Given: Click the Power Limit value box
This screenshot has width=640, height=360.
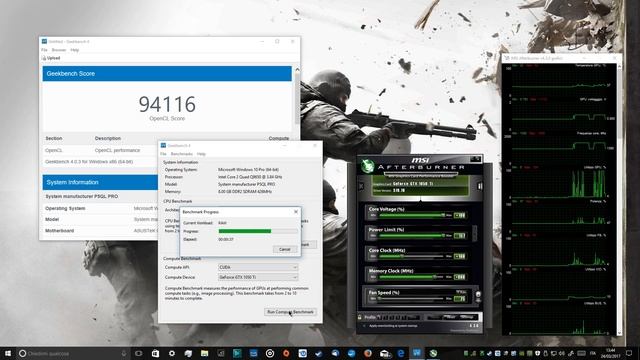Looking at the screenshot, I should [460, 236].
